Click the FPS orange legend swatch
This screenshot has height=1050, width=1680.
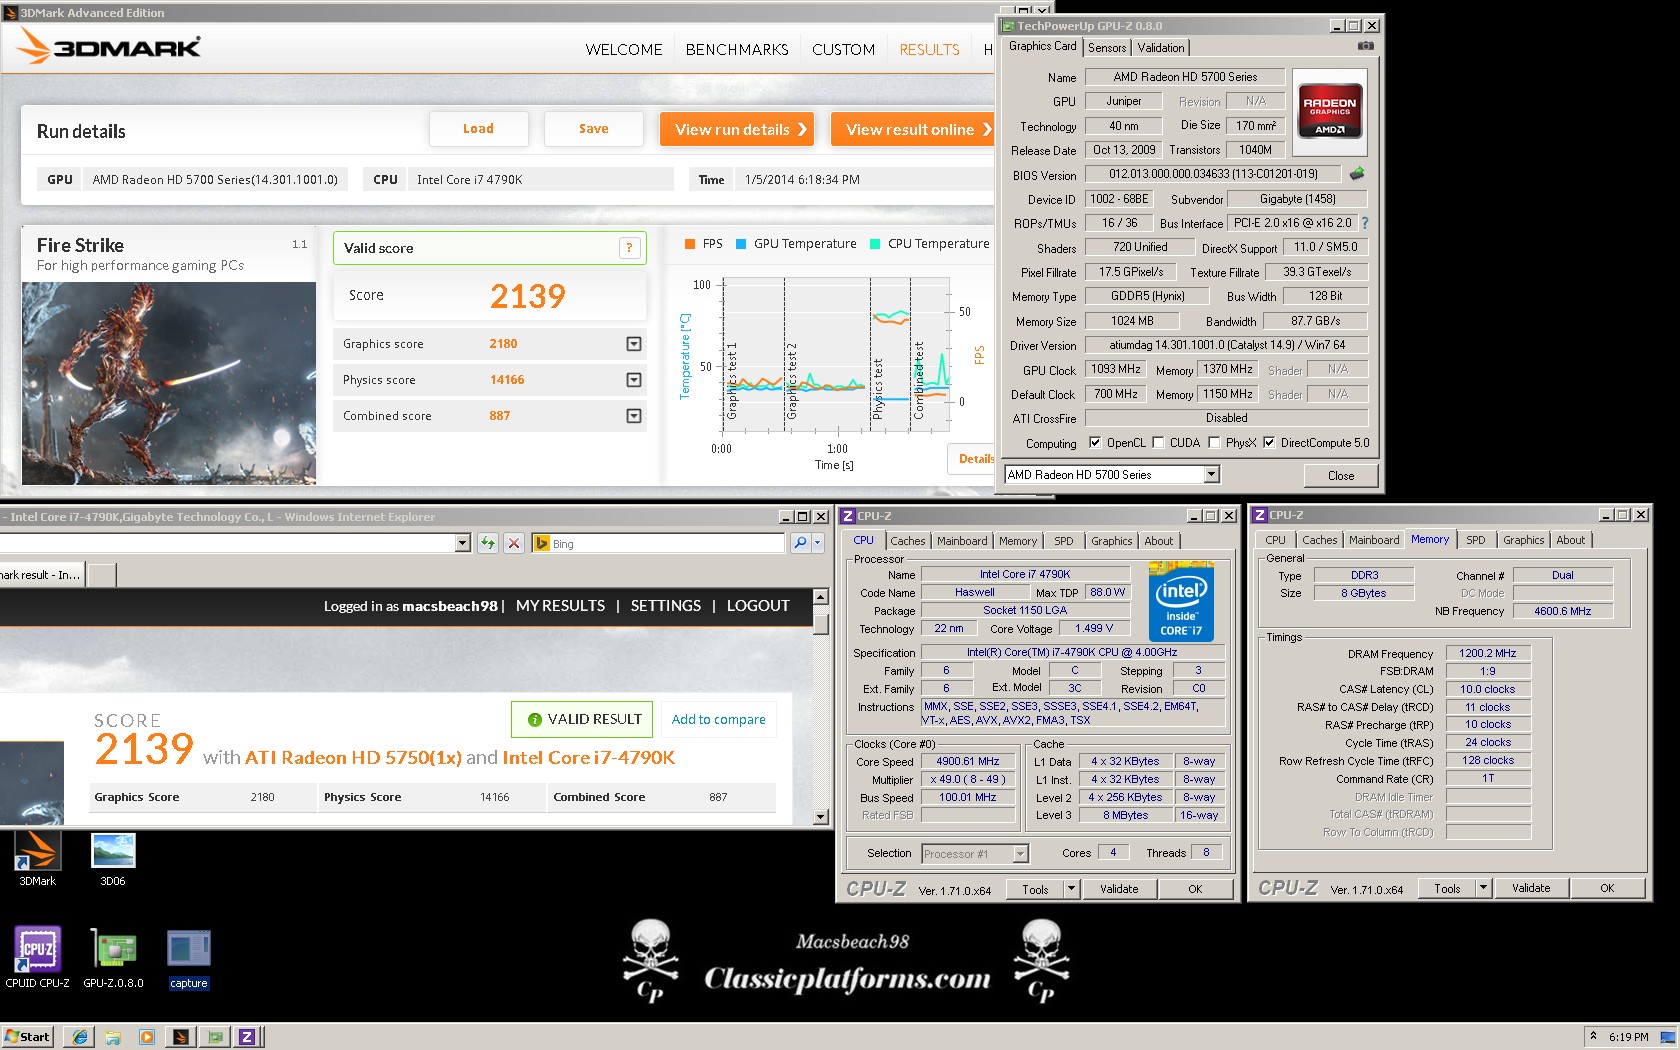tap(689, 243)
